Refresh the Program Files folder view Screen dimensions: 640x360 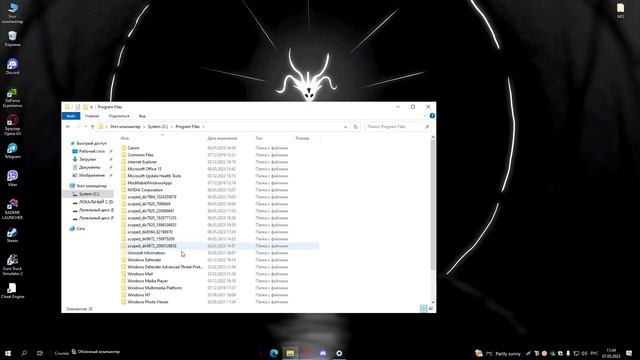coord(356,127)
